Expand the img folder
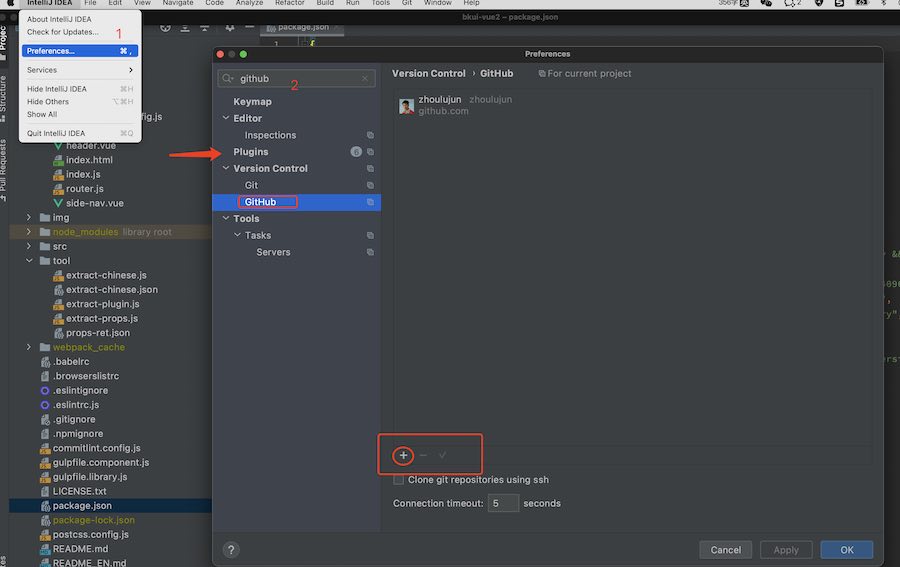The image size is (900, 567). click(29, 218)
